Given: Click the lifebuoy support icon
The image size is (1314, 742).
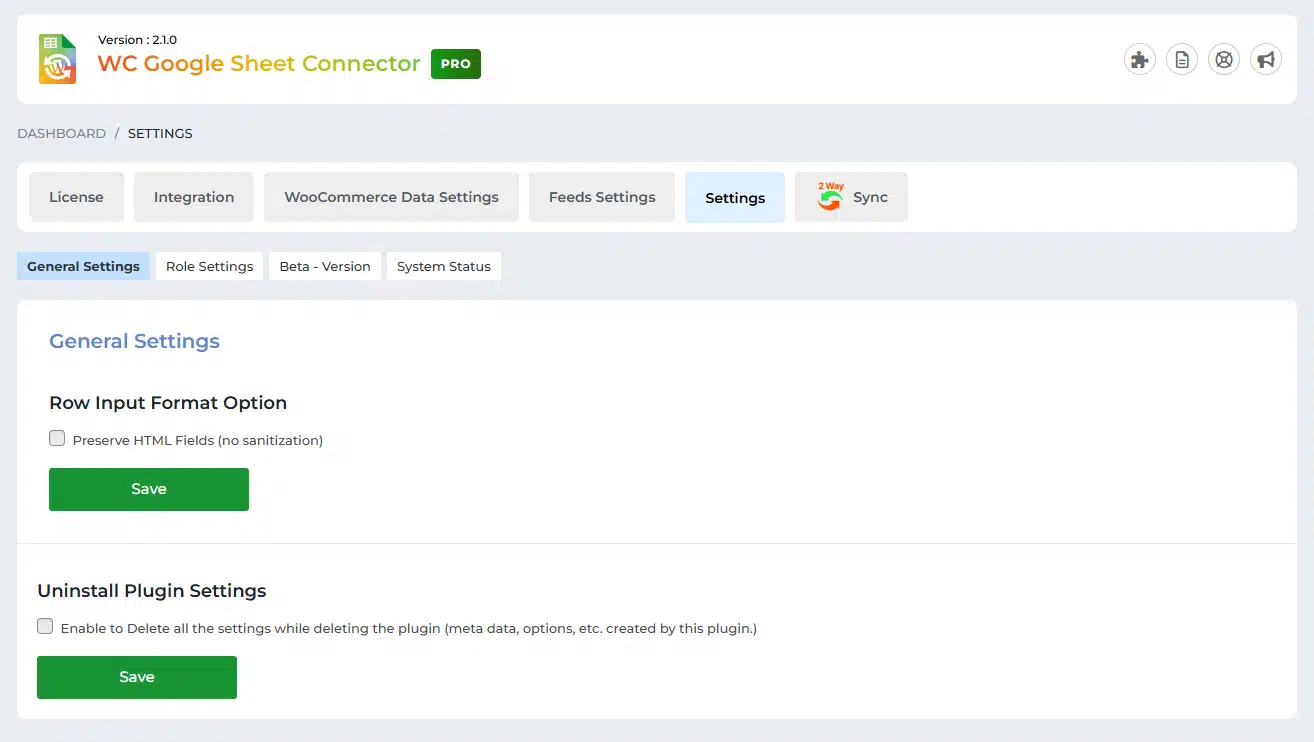Looking at the screenshot, I should tap(1223, 60).
